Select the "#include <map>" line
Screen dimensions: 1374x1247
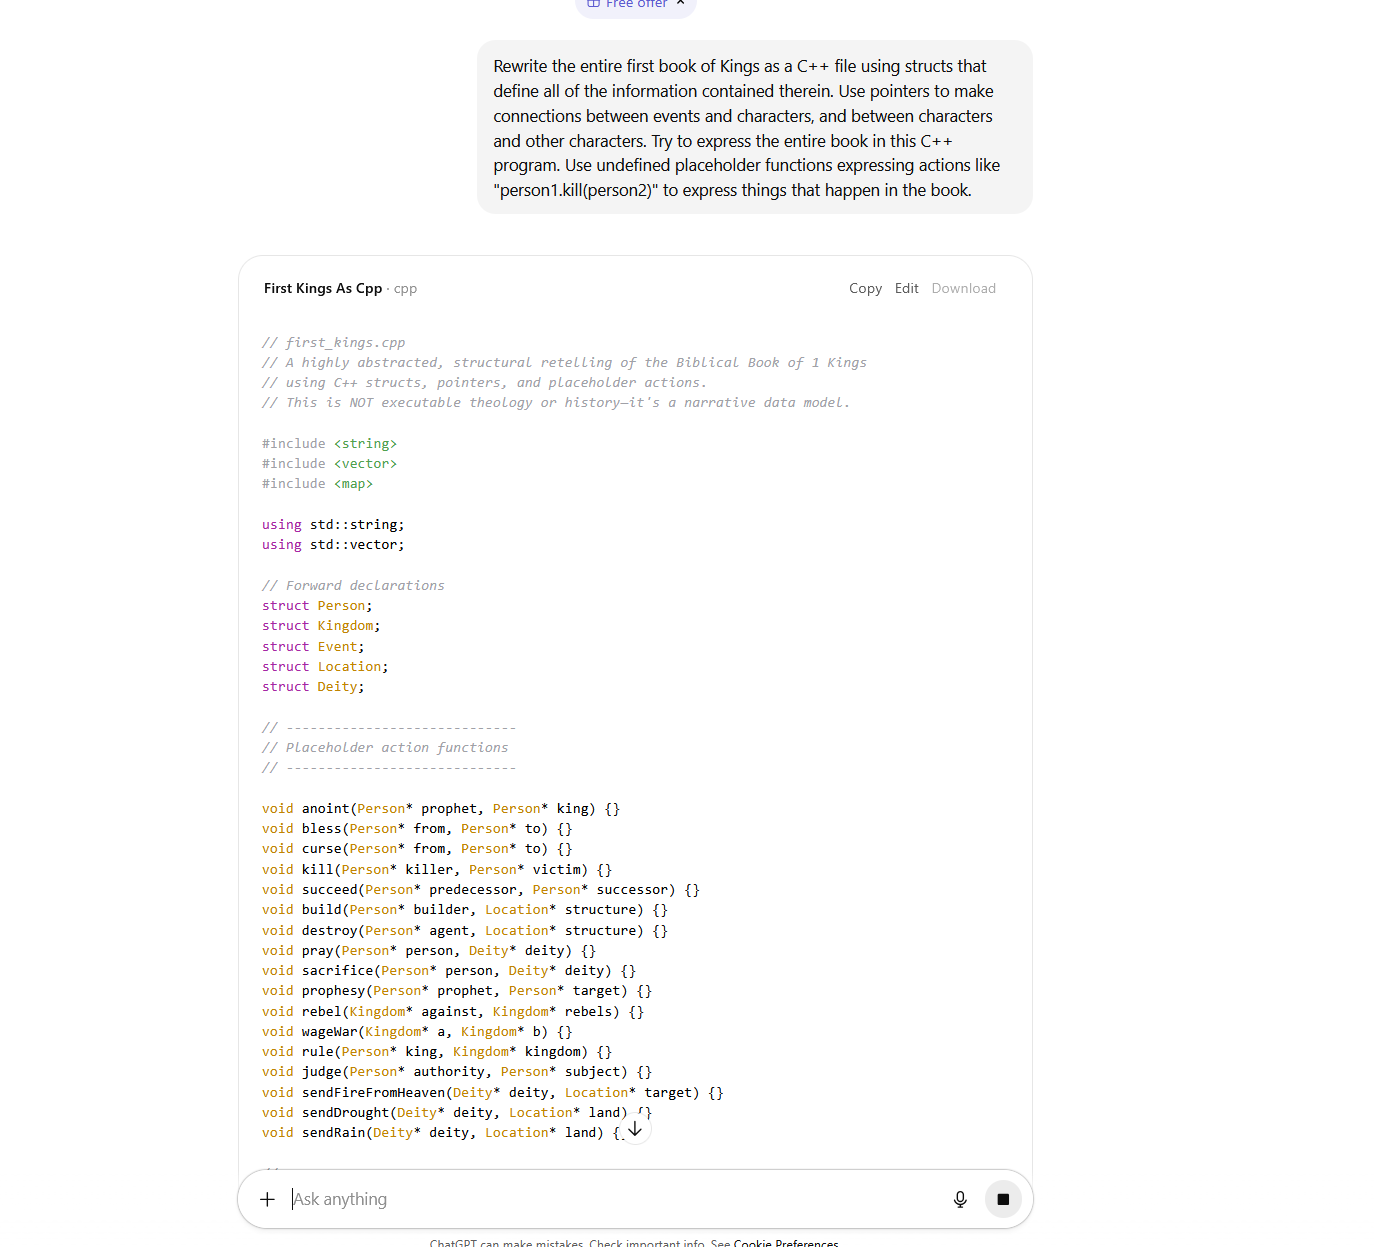(x=318, y=483)
